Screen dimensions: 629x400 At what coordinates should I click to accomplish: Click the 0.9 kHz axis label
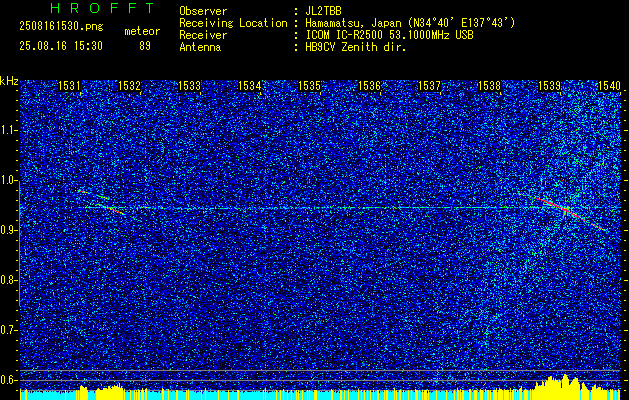8,230
